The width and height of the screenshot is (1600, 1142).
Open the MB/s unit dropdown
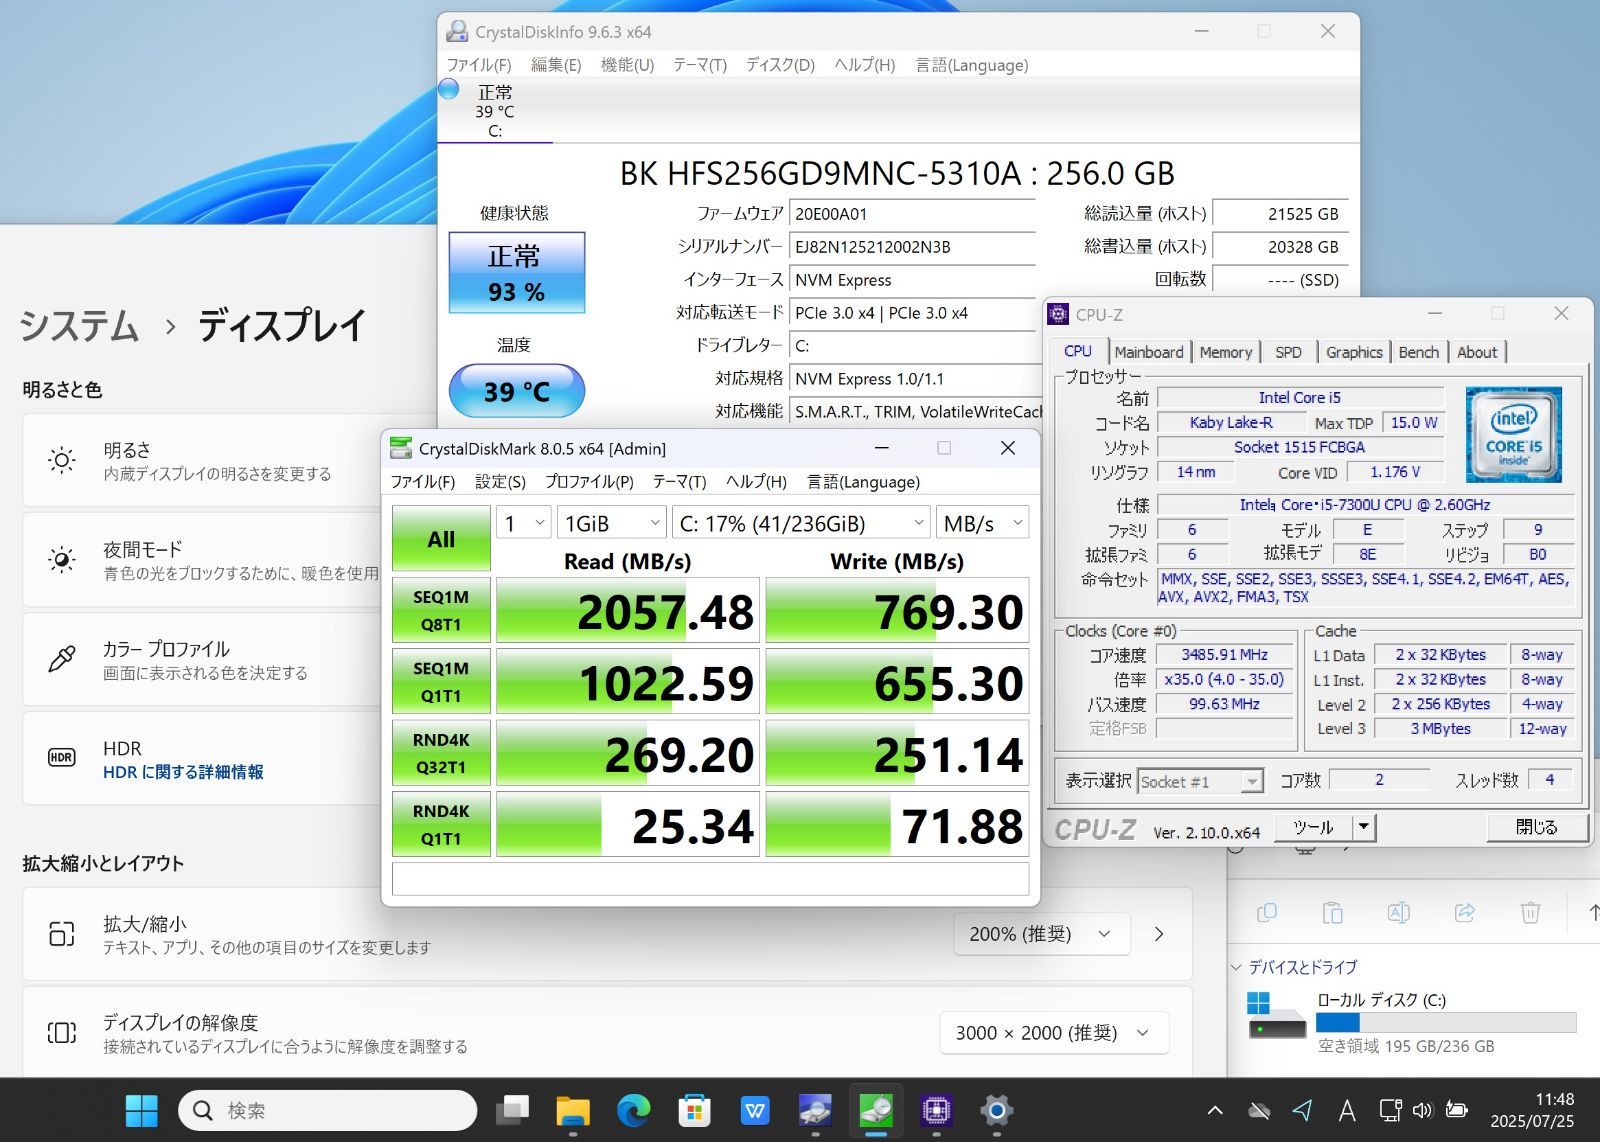tap(983, 523)
